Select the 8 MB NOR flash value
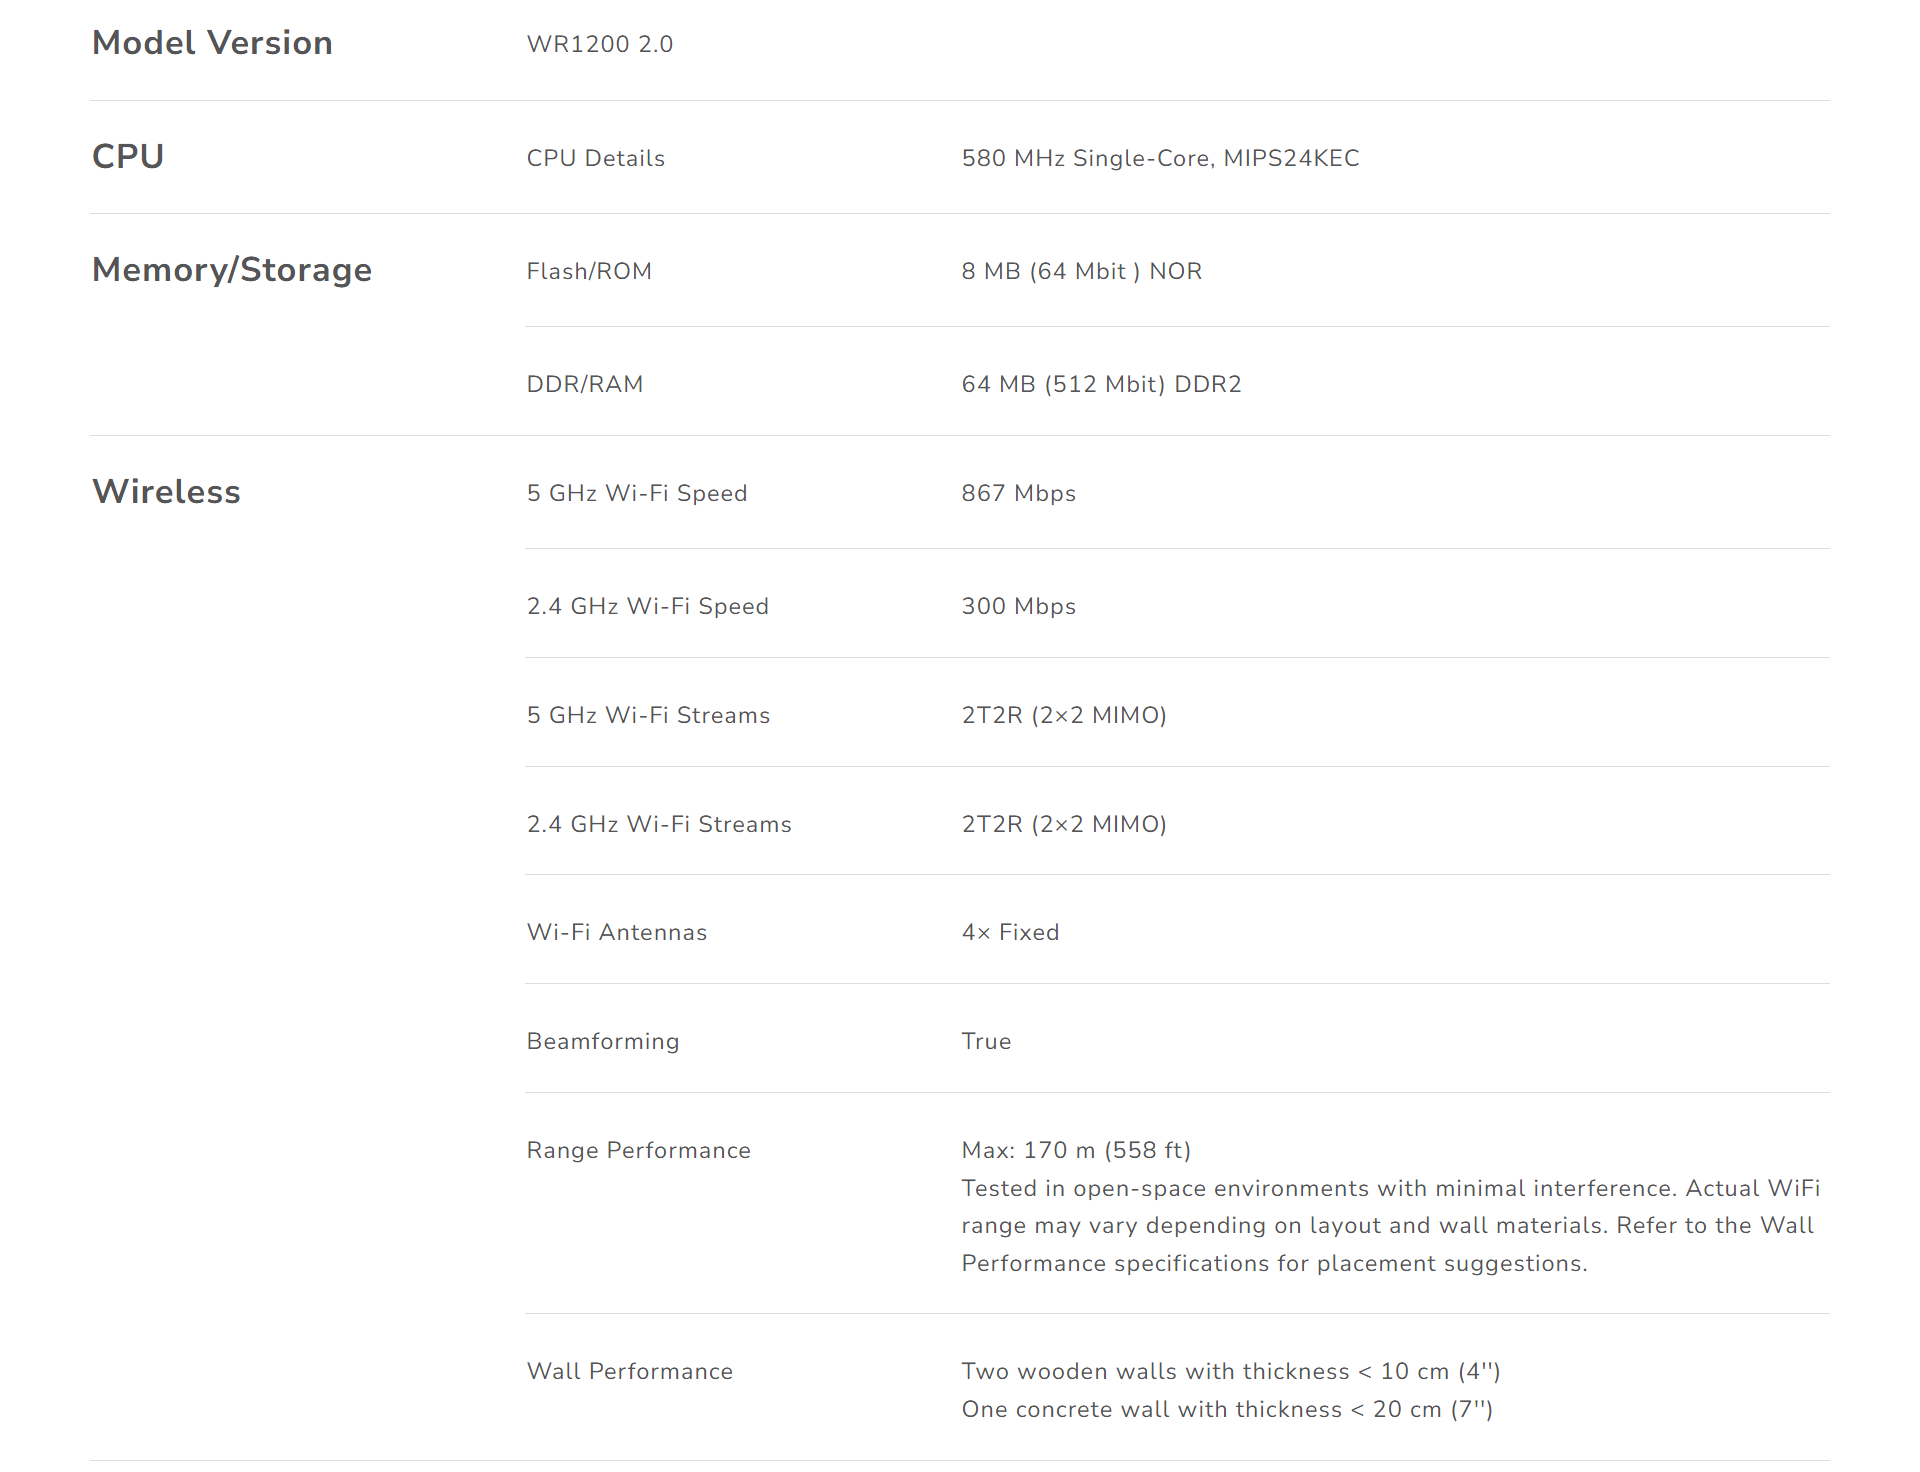Viewport: 1920px width, 1472px height. (1082, 271)
